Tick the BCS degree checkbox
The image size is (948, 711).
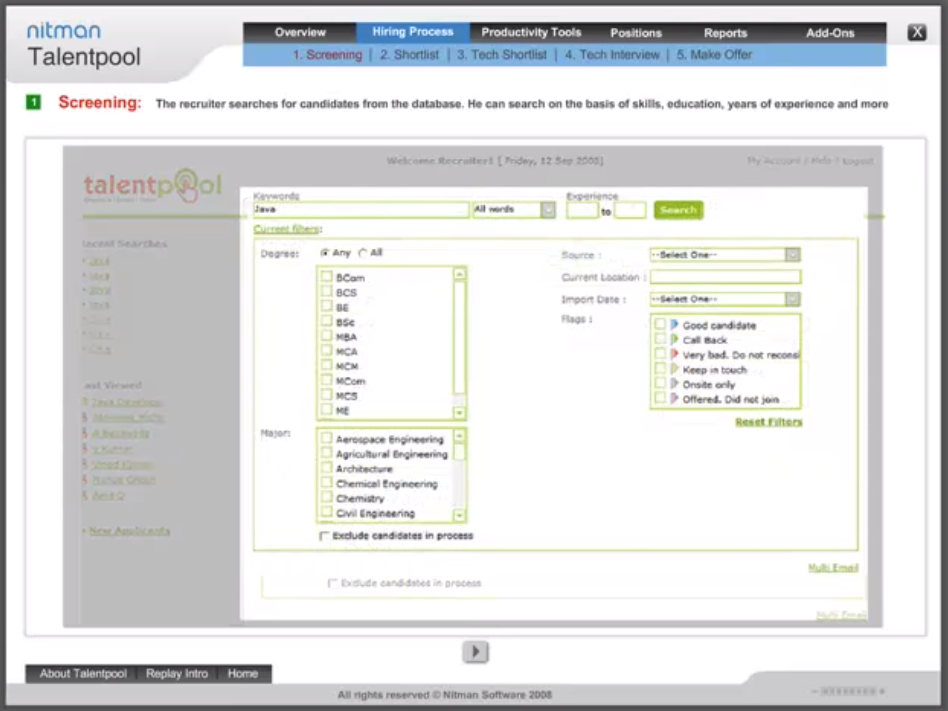[327, 292]
